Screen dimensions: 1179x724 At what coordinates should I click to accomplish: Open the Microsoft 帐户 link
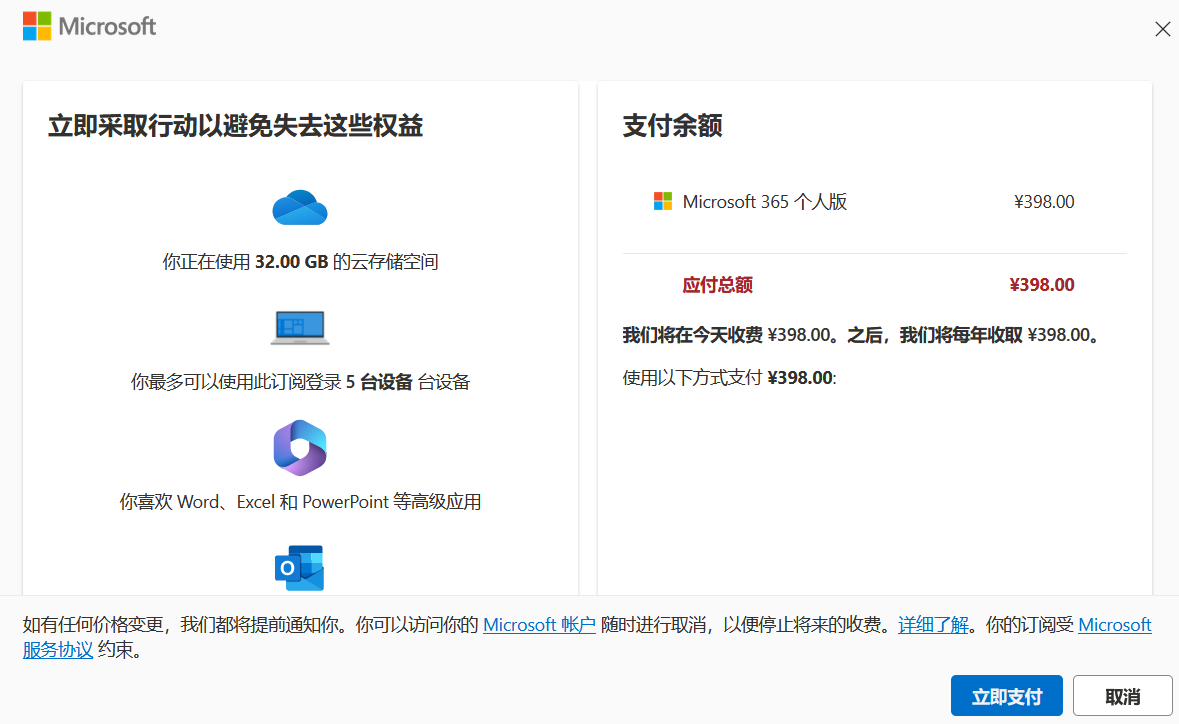tap(539, 625)
